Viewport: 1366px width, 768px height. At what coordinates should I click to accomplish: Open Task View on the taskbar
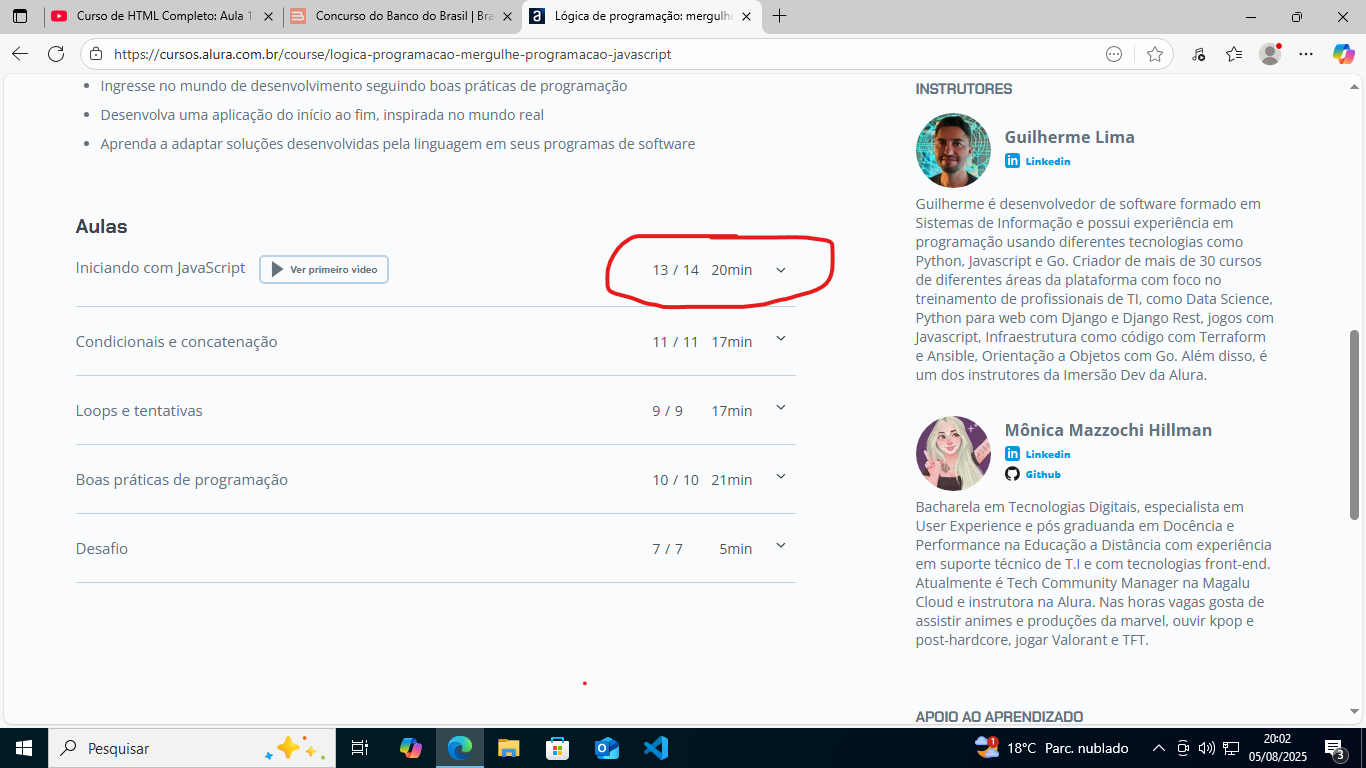click(360, 748)
